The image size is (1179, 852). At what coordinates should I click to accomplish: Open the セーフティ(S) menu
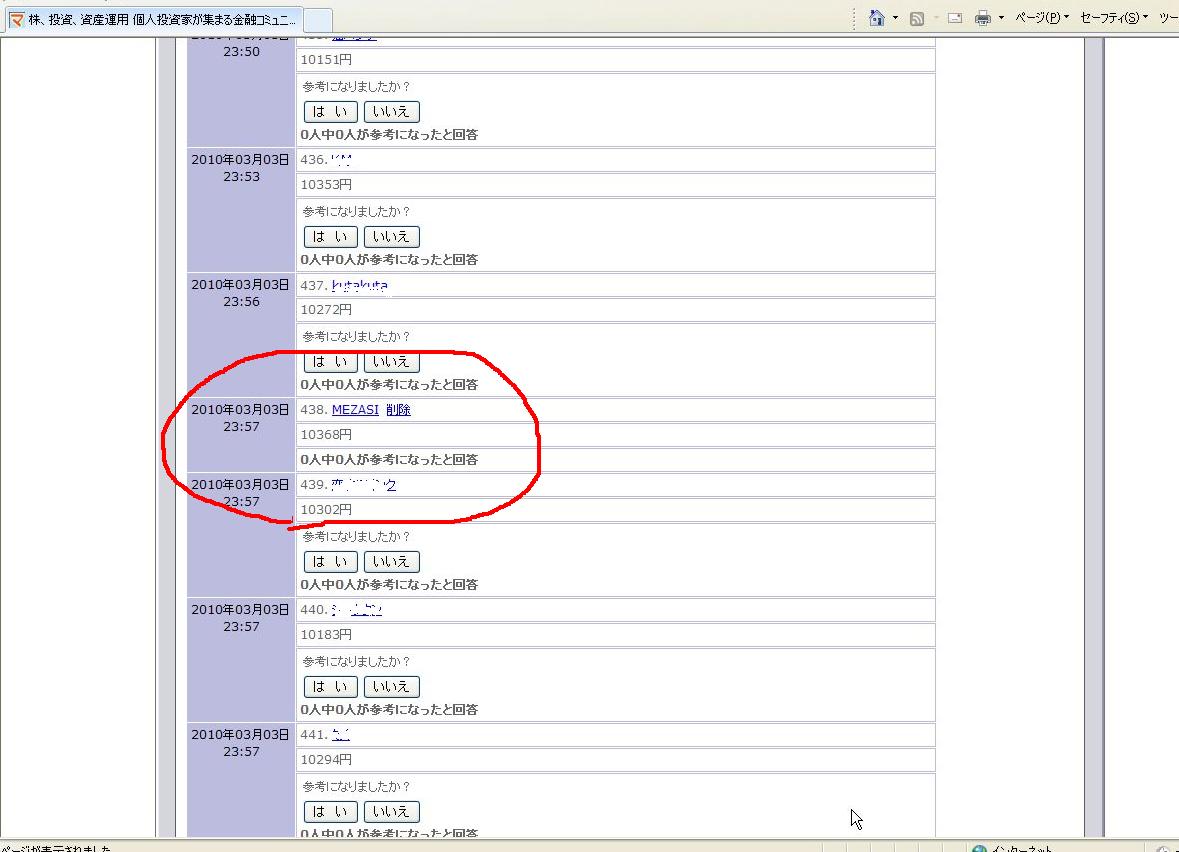tap(1113, 18)
